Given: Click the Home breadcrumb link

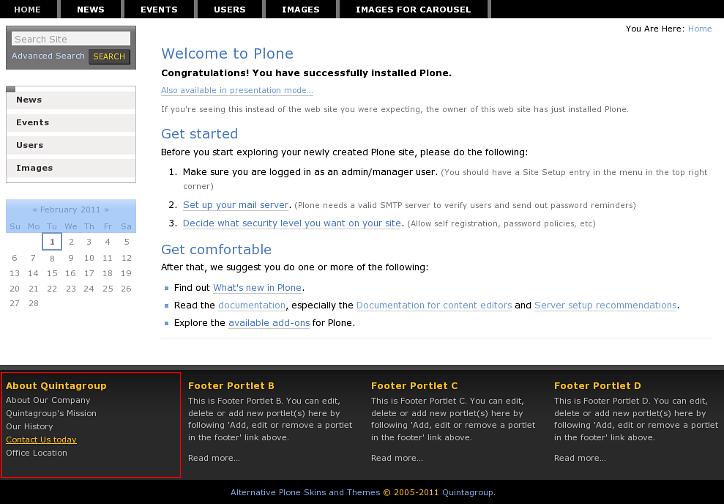Looking at the screenshot, I should 700,29.
